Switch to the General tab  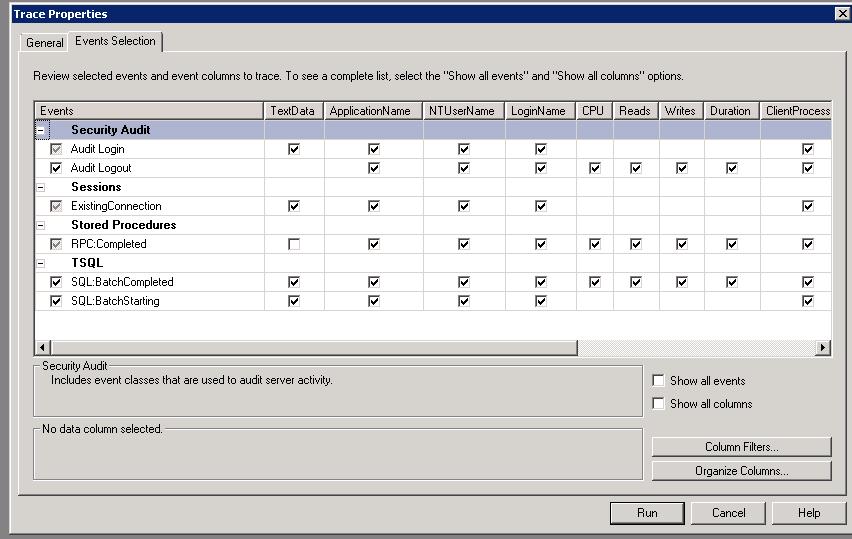pyautogui.click(x=45, y=43)
